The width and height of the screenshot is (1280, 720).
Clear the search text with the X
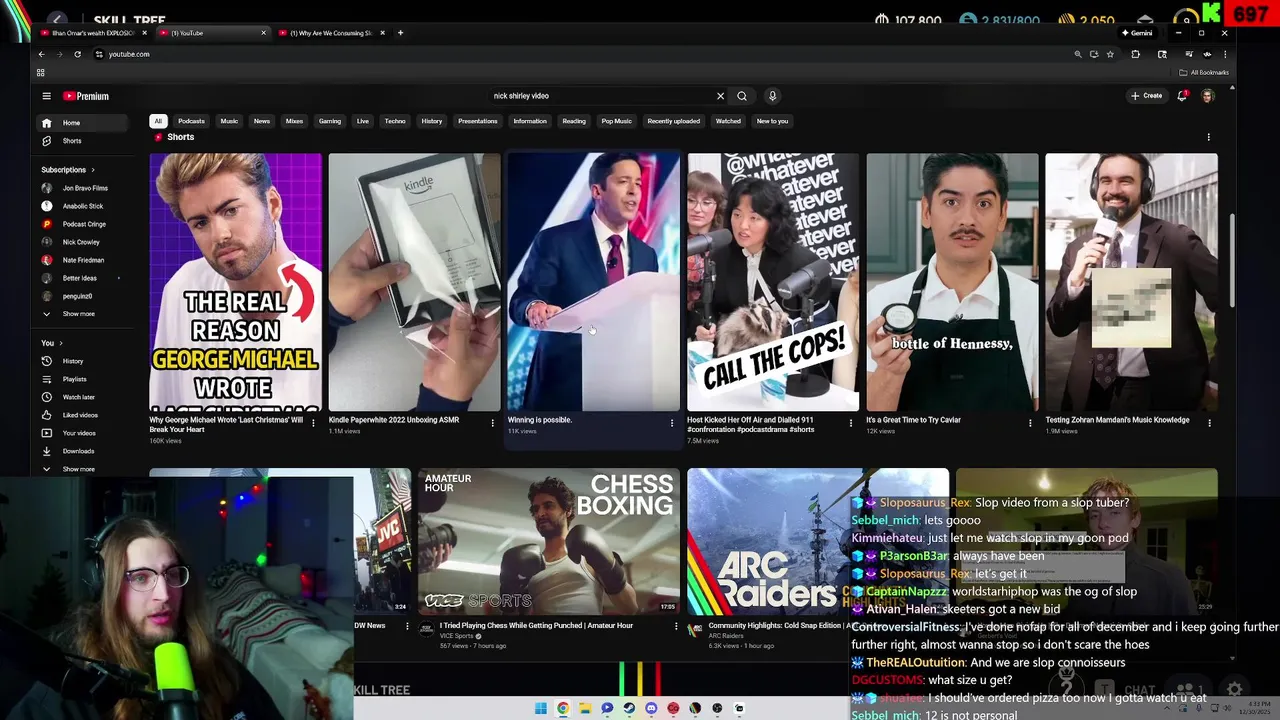(x=720, y=96)
